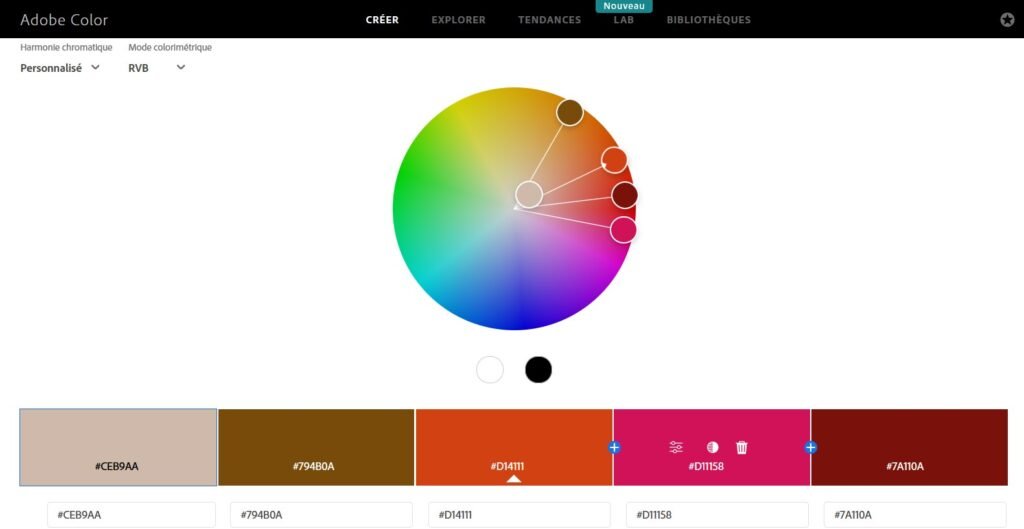Click the Harmonie chromatique label
This screenshot has height=529, width=1024.
coord(66,48)
